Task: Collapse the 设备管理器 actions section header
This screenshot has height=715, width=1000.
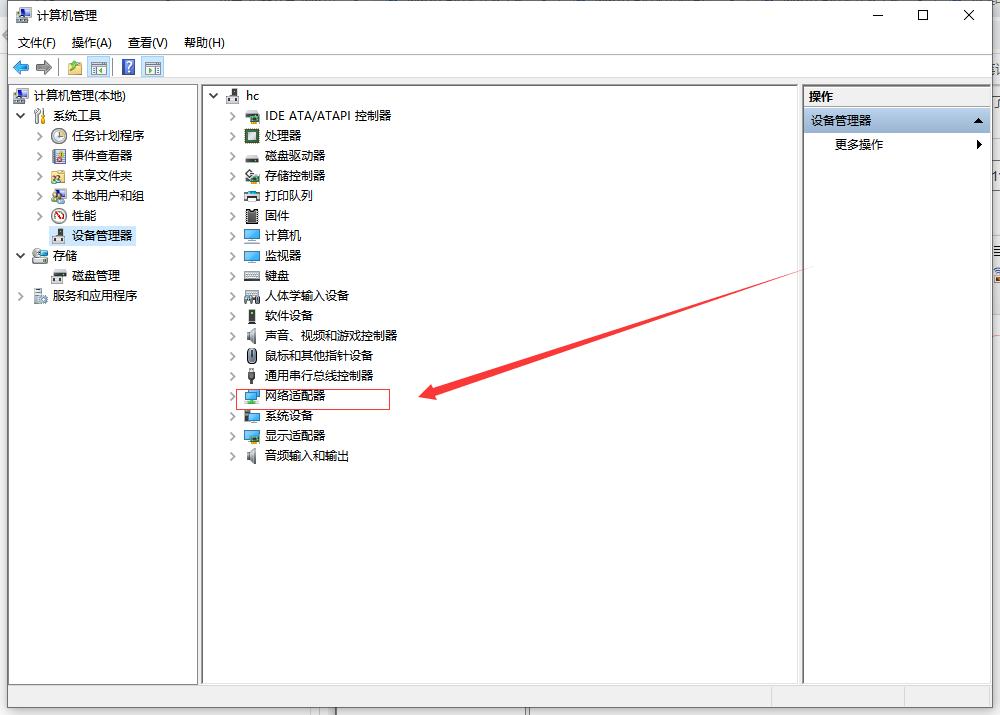Action: 979,121
